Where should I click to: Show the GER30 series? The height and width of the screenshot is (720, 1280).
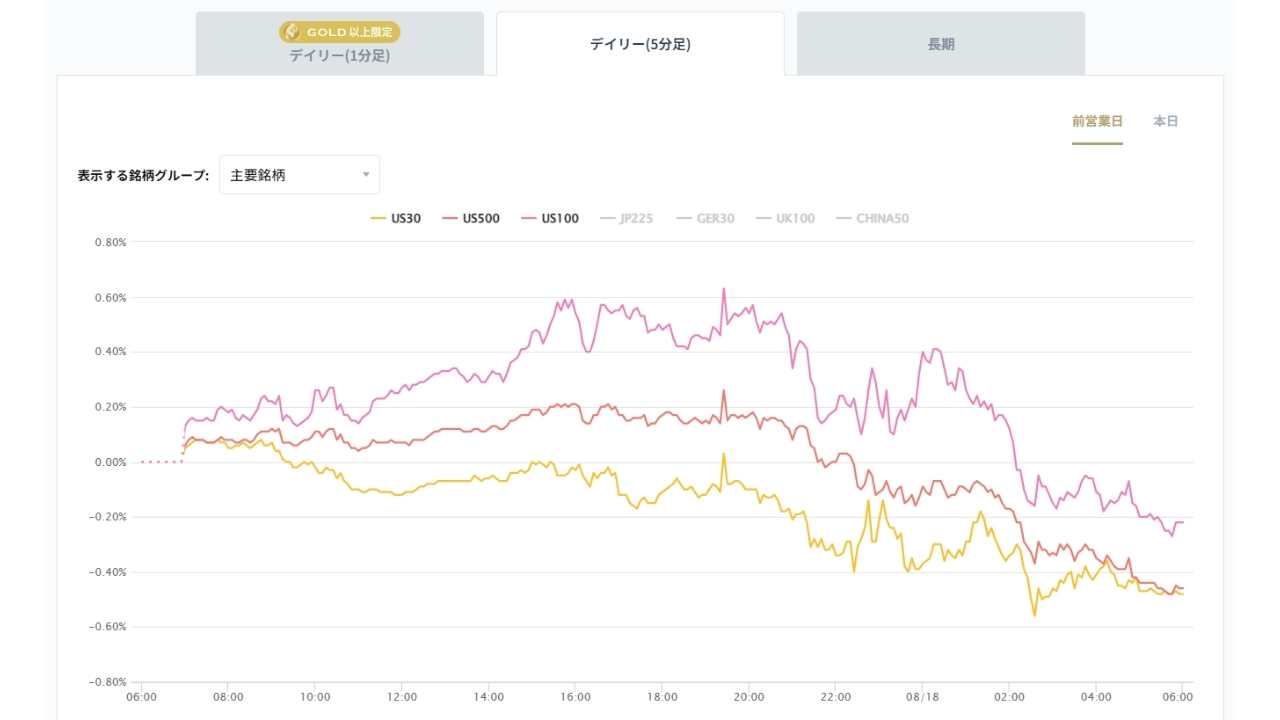tap(705, 218)
